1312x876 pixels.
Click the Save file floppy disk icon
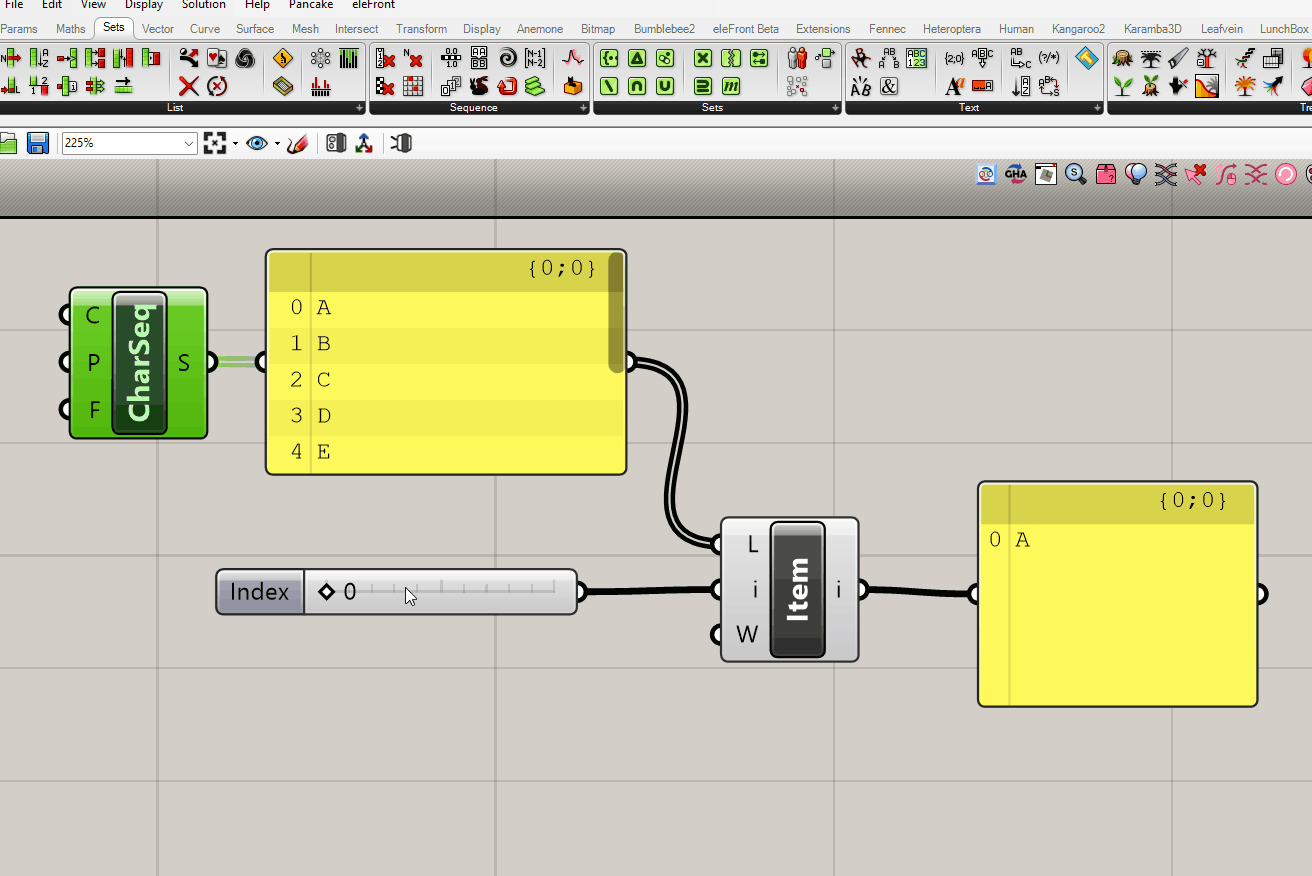pyautogui.click(x=38, y=143)
